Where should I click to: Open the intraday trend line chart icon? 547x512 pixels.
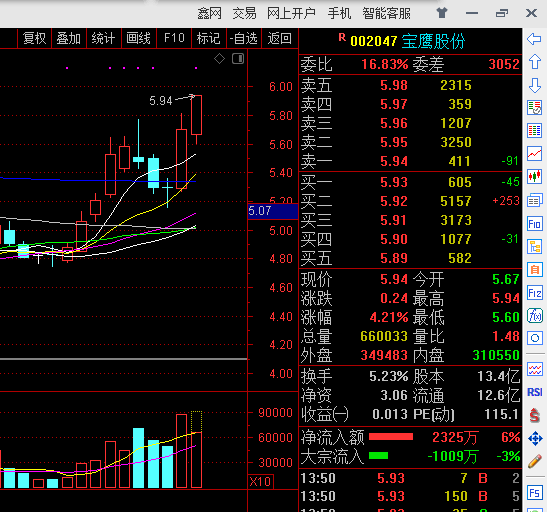coord(534,154)
